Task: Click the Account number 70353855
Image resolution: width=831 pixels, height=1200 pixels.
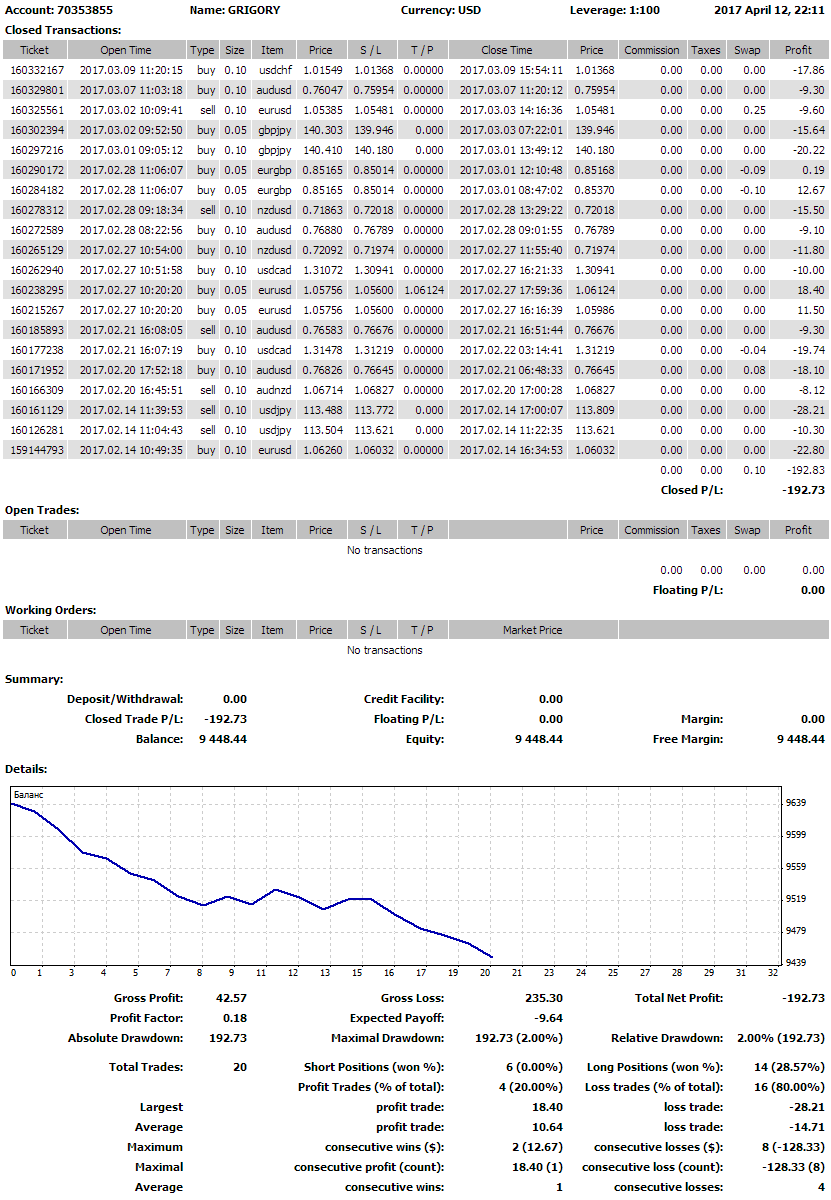Action: pyautogui.click(x=84, y=10)
